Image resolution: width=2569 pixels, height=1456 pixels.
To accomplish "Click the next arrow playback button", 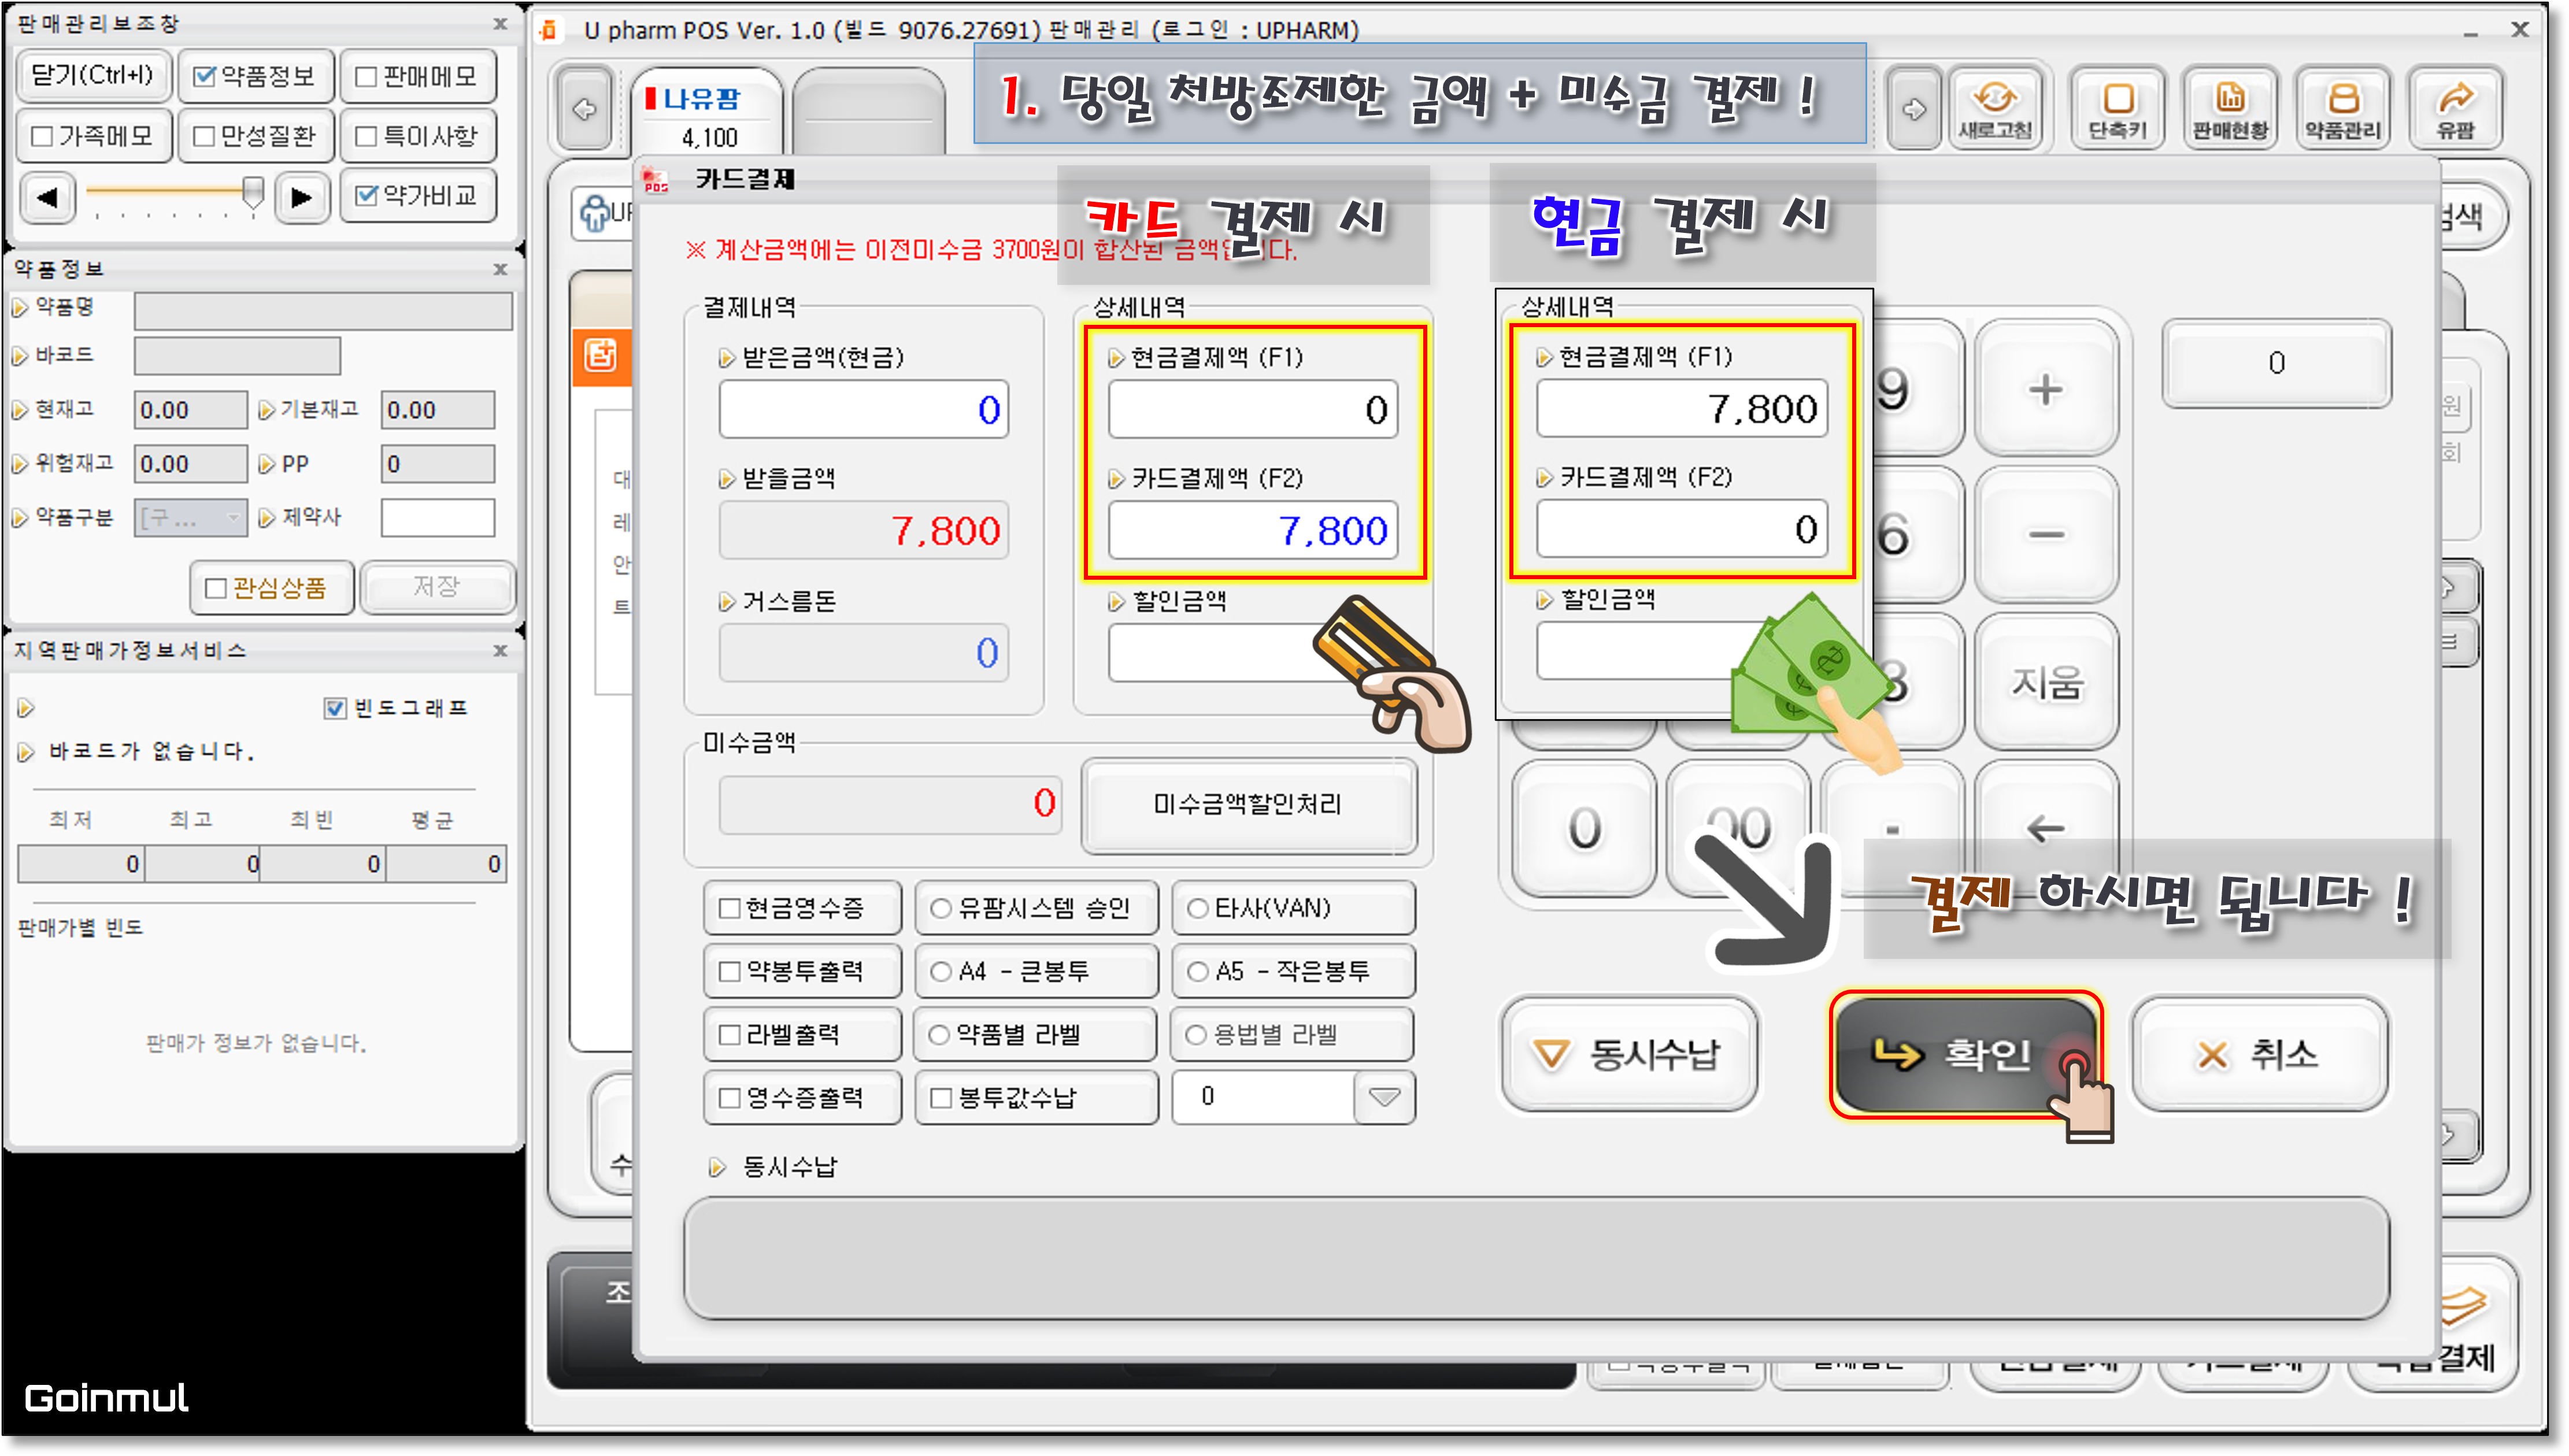I will point(302,197).
